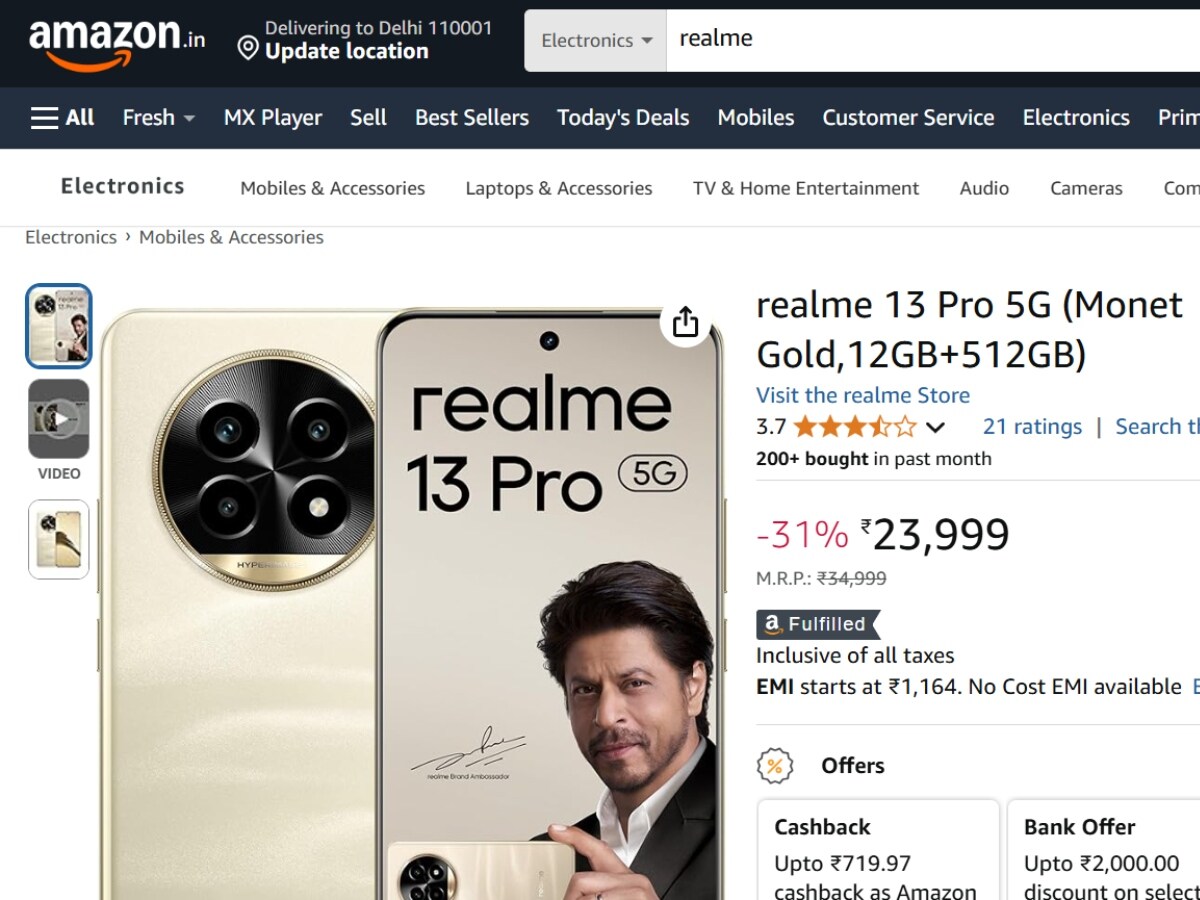Click the location pin icon
Screen dimensions: 1200x900
tap(248, 47)
